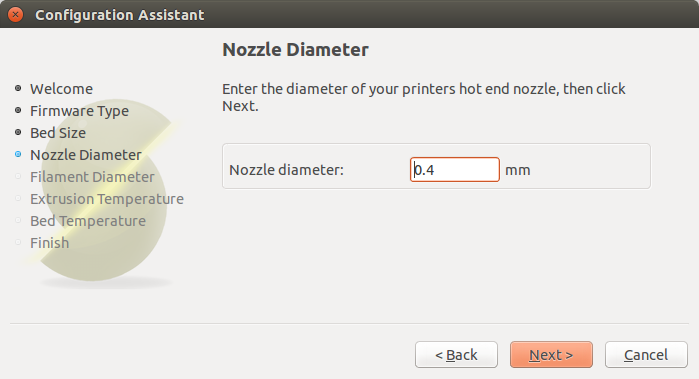Focus the Nozzle diameter input field
The height and width of the screenshot is (379, 699).
tap(455, 169)
